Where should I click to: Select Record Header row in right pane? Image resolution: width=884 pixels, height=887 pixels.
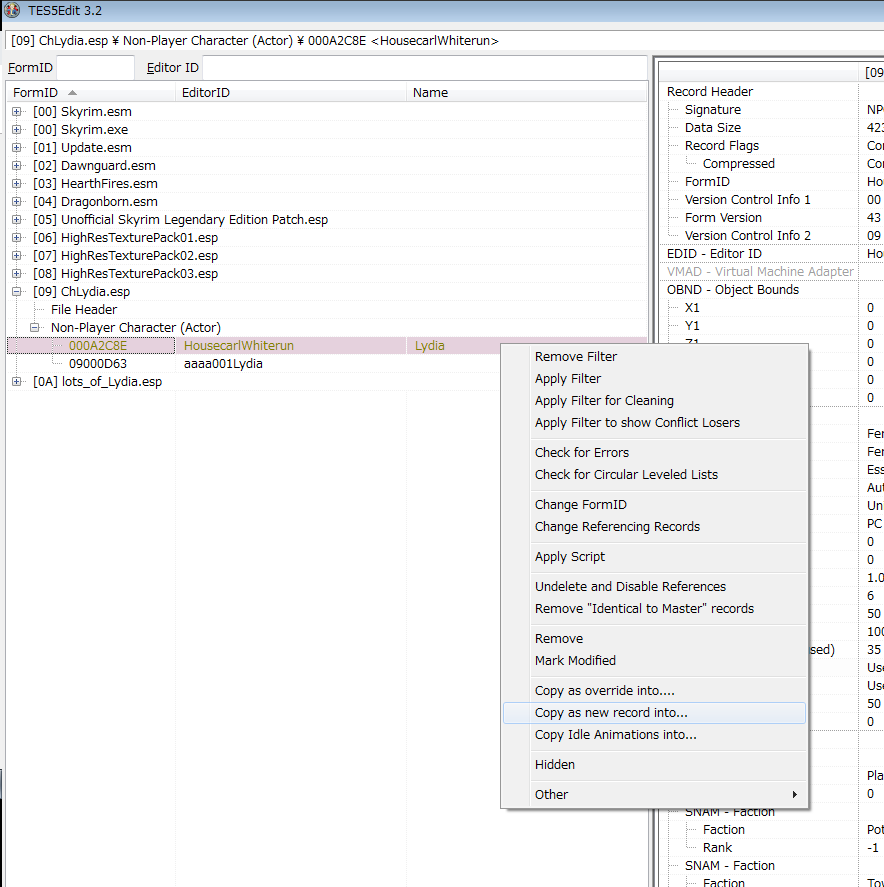(758, 92)
